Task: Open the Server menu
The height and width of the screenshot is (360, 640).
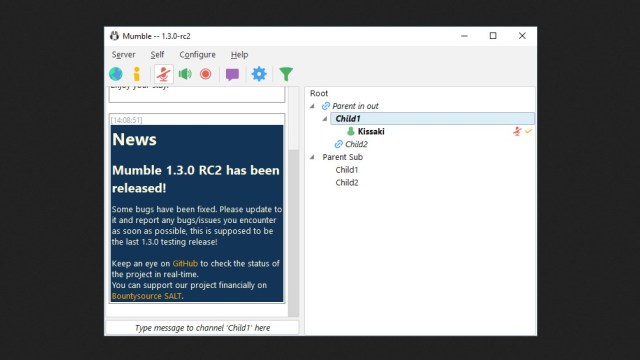Action: (123, 55)
